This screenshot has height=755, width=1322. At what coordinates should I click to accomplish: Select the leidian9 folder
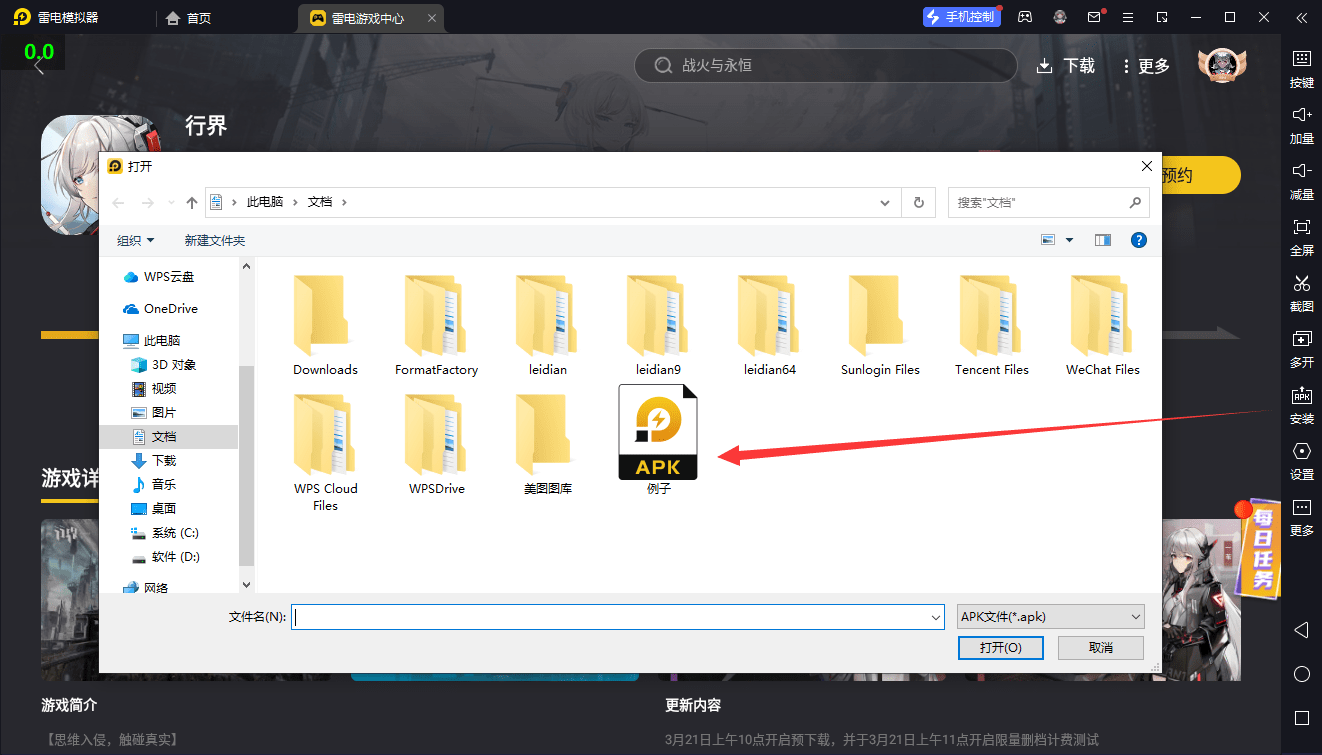(658, 325)
